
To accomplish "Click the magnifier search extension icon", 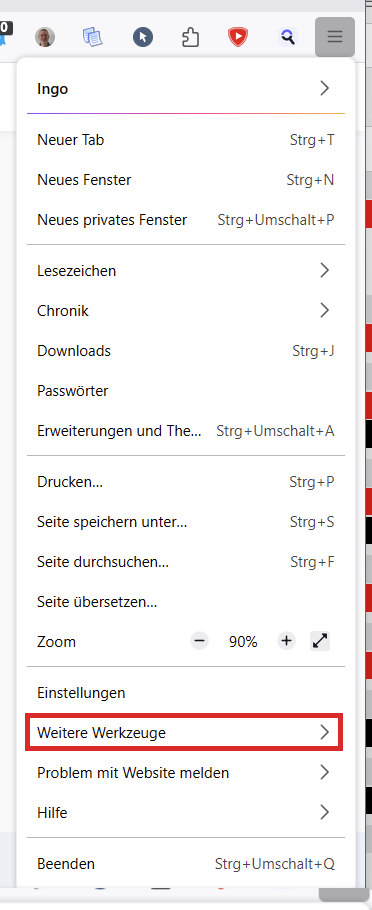I will tap(287, 38).
